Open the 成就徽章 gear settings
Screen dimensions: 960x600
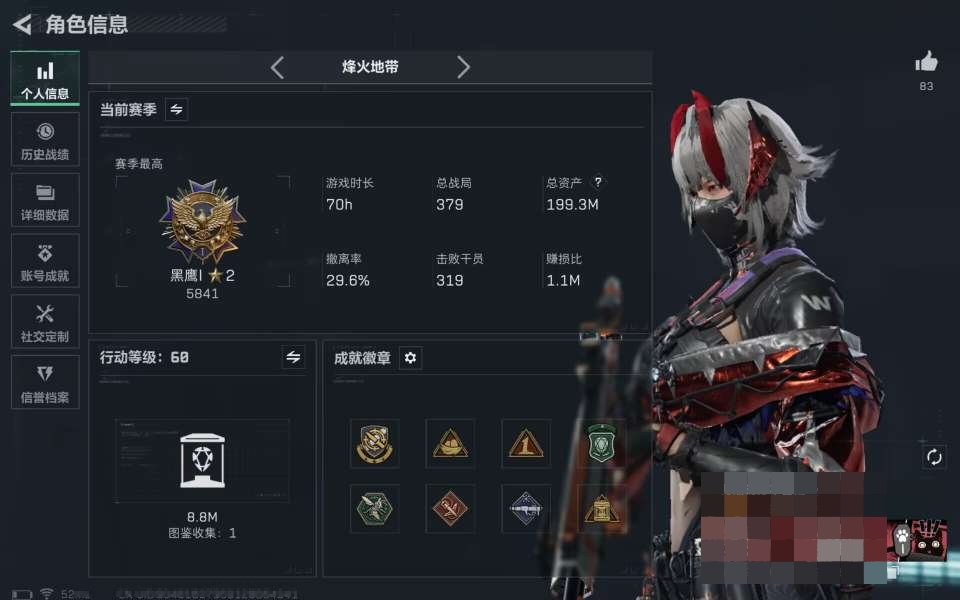pyautogui.click(x=410, y=358)
